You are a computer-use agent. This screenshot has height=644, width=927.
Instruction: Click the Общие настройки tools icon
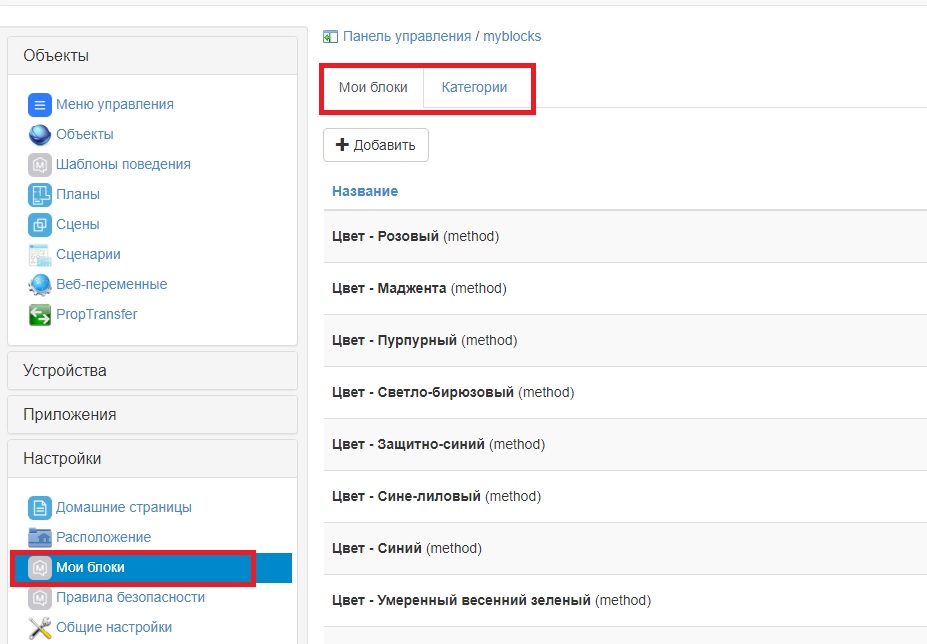point(40,627)
